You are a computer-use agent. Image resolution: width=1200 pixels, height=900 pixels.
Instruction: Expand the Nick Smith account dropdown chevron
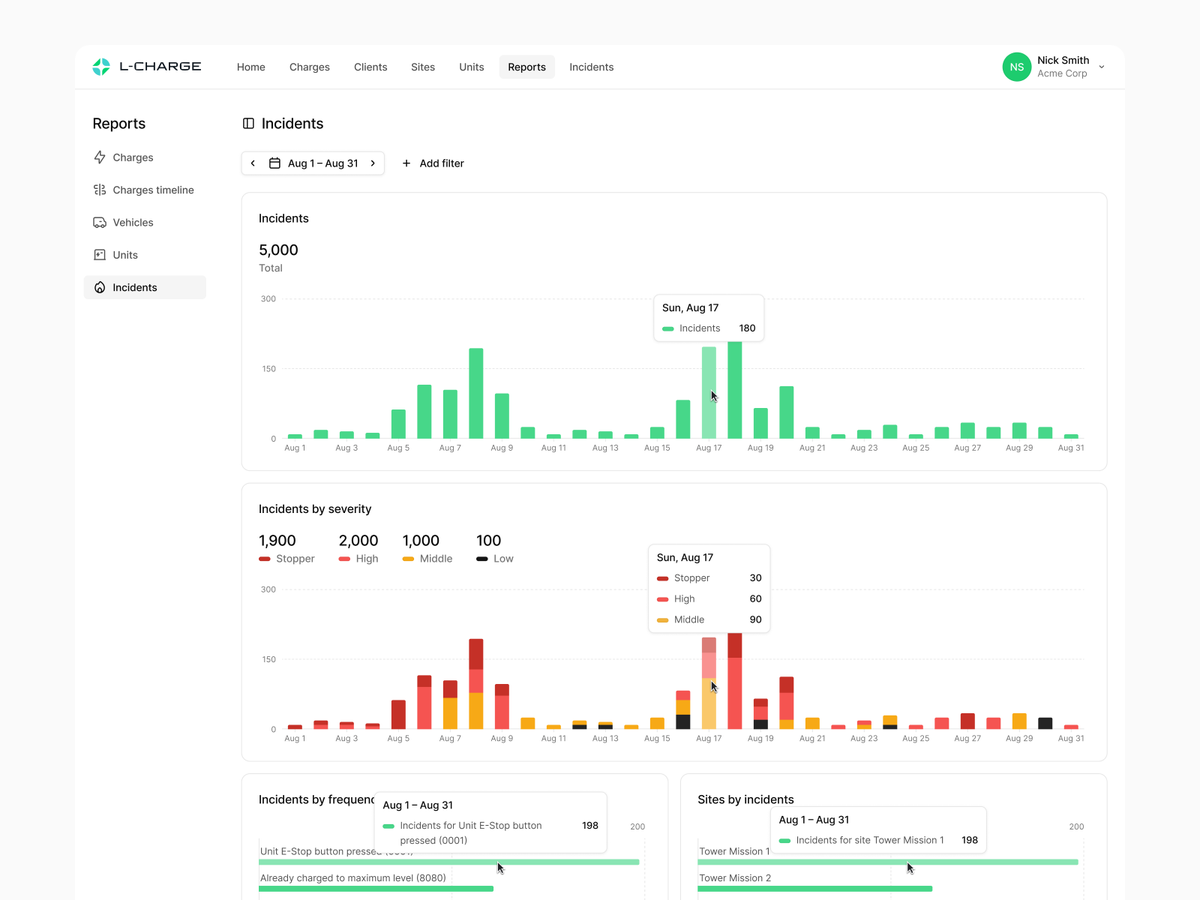coord(1102,67)
